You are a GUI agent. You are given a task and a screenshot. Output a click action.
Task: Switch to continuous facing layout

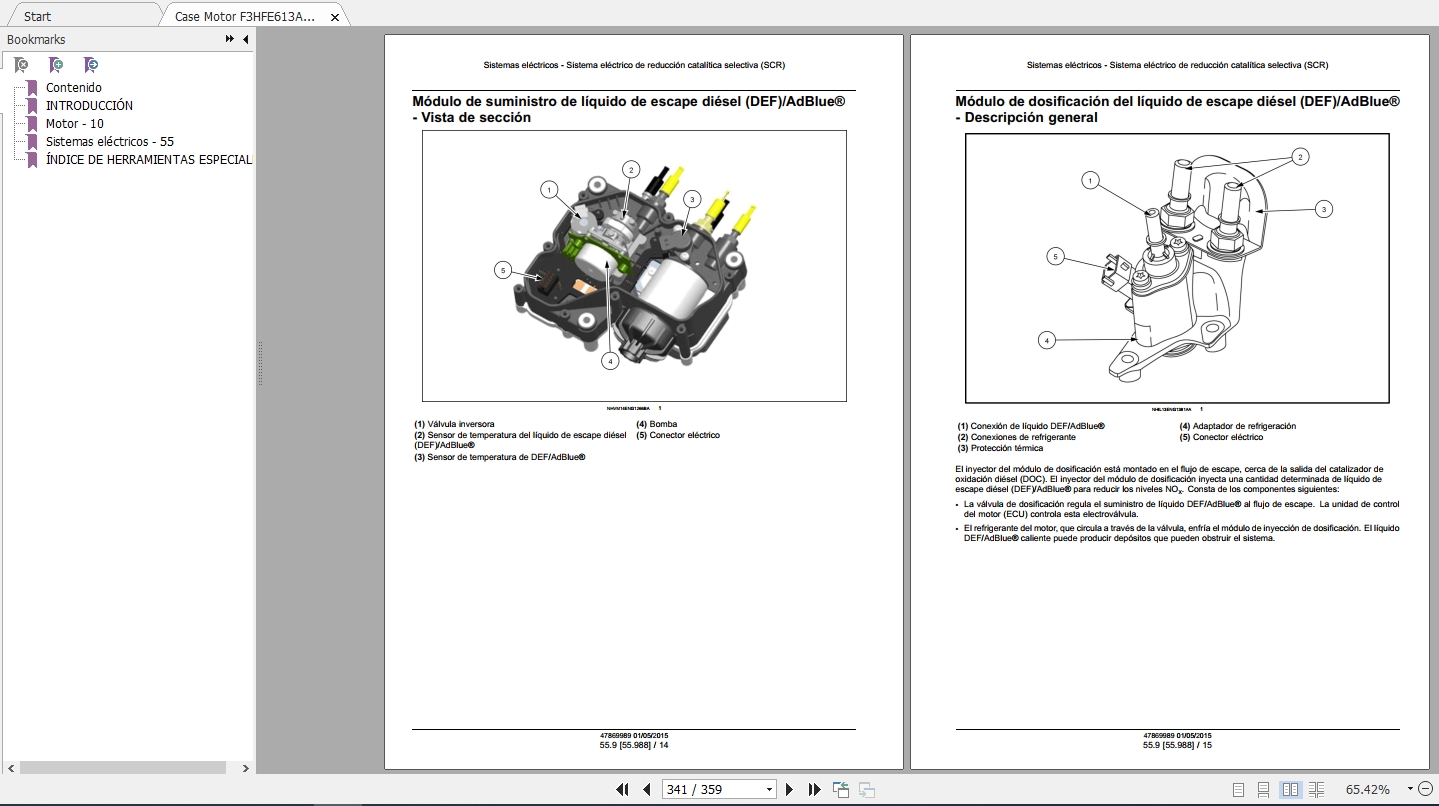[1316, 790]
